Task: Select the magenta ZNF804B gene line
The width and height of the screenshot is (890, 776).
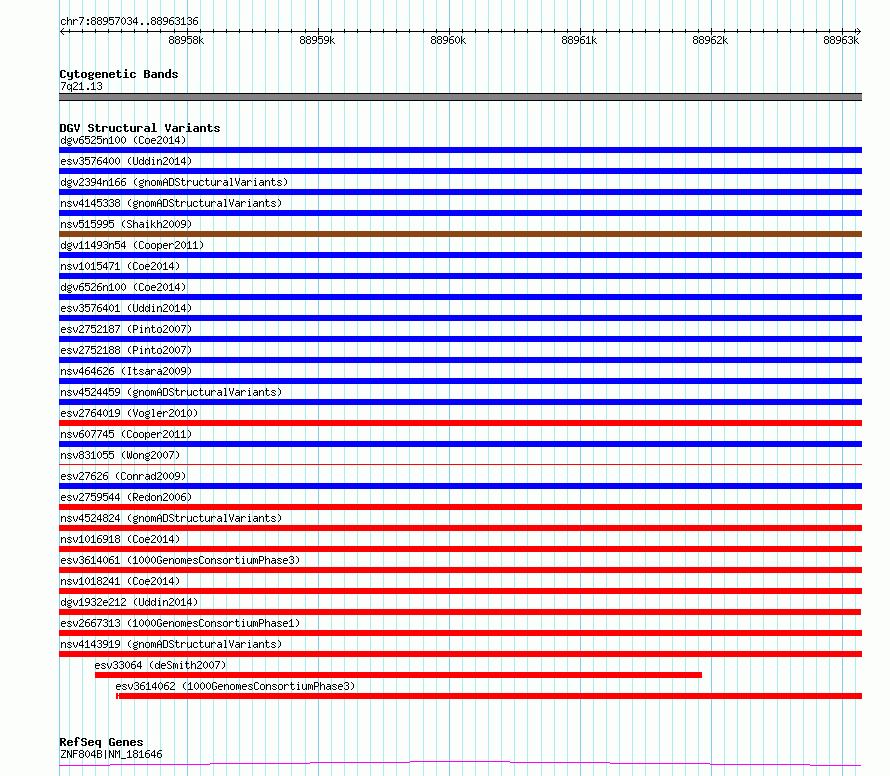Action: pos(460,764)
